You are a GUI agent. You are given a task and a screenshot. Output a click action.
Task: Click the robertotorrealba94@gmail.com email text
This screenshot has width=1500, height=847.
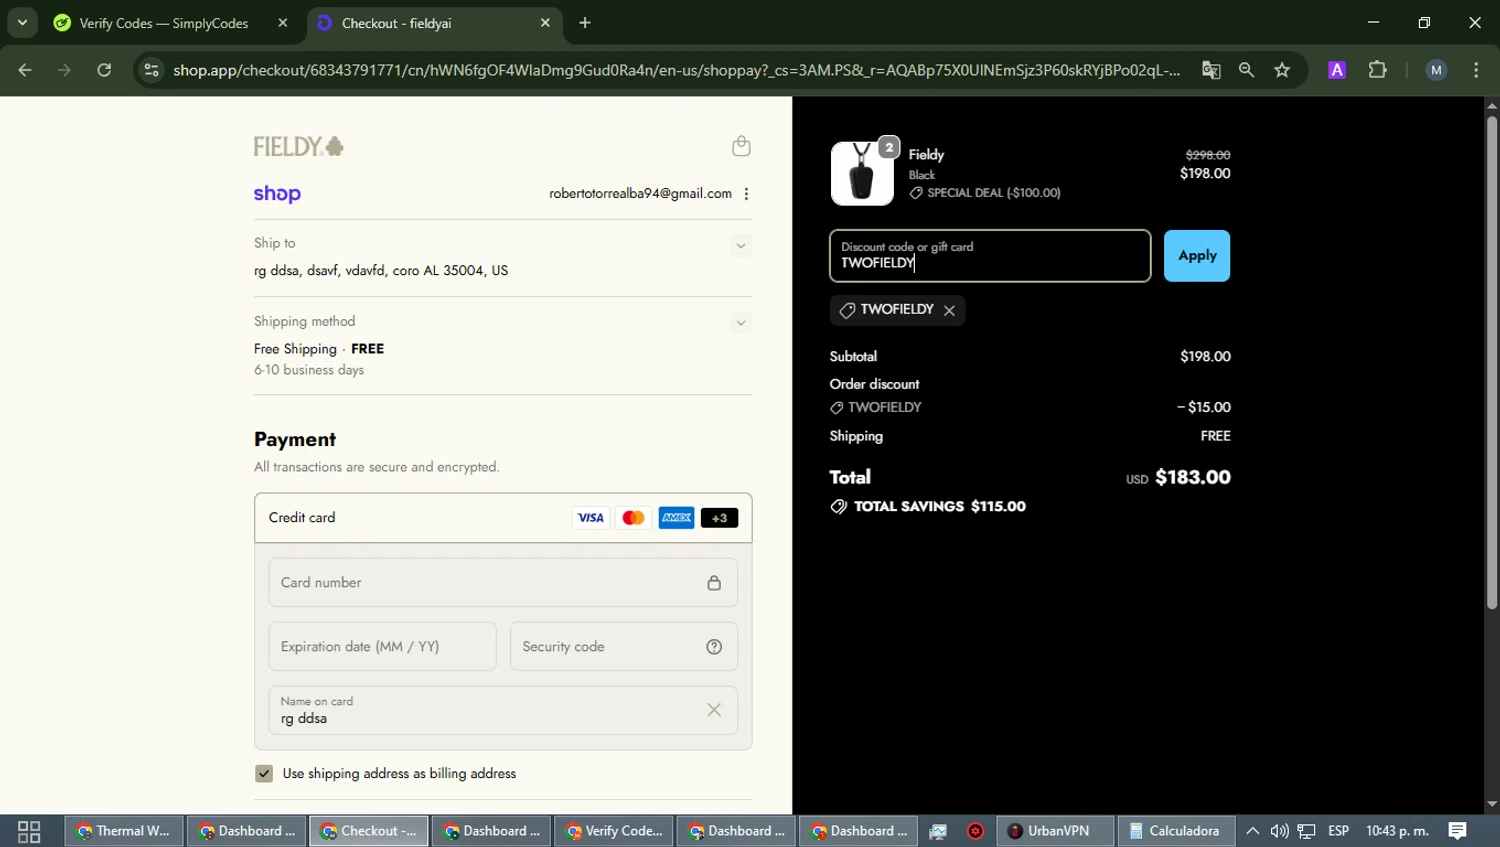(x=640, y=194)
